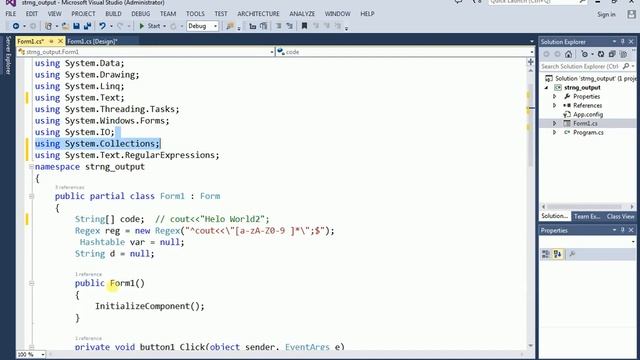This screenshot has width=640, height=360.
Task: Open the EDIT menu
Action: (x=32, y=13)
